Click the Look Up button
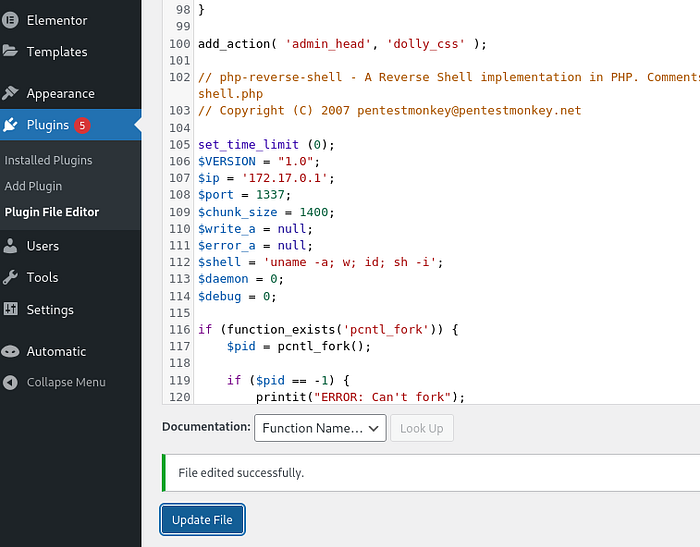Image resolution: width=700 pixels, height=547 pixels. tap(422, 428)
